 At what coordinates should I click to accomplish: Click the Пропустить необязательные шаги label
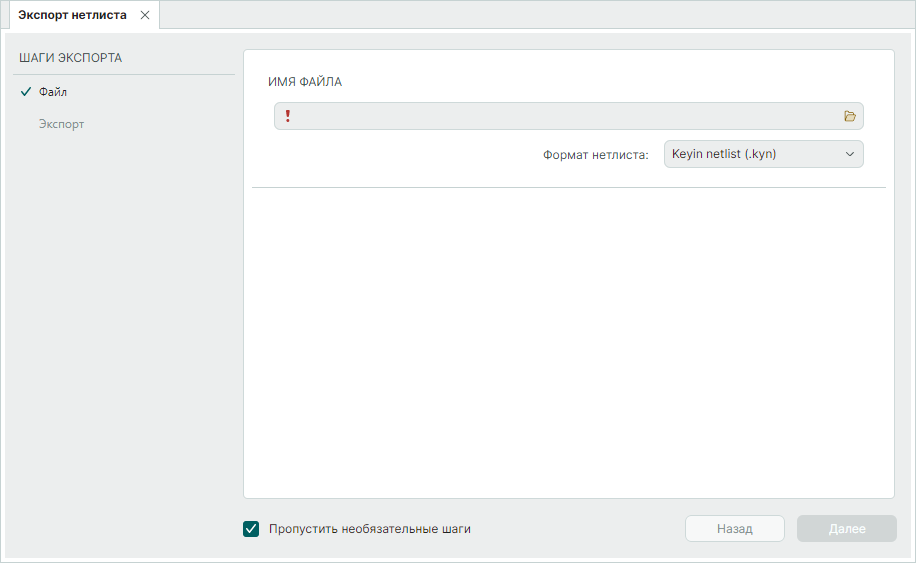pyautogui.click(x=370, y=529)
